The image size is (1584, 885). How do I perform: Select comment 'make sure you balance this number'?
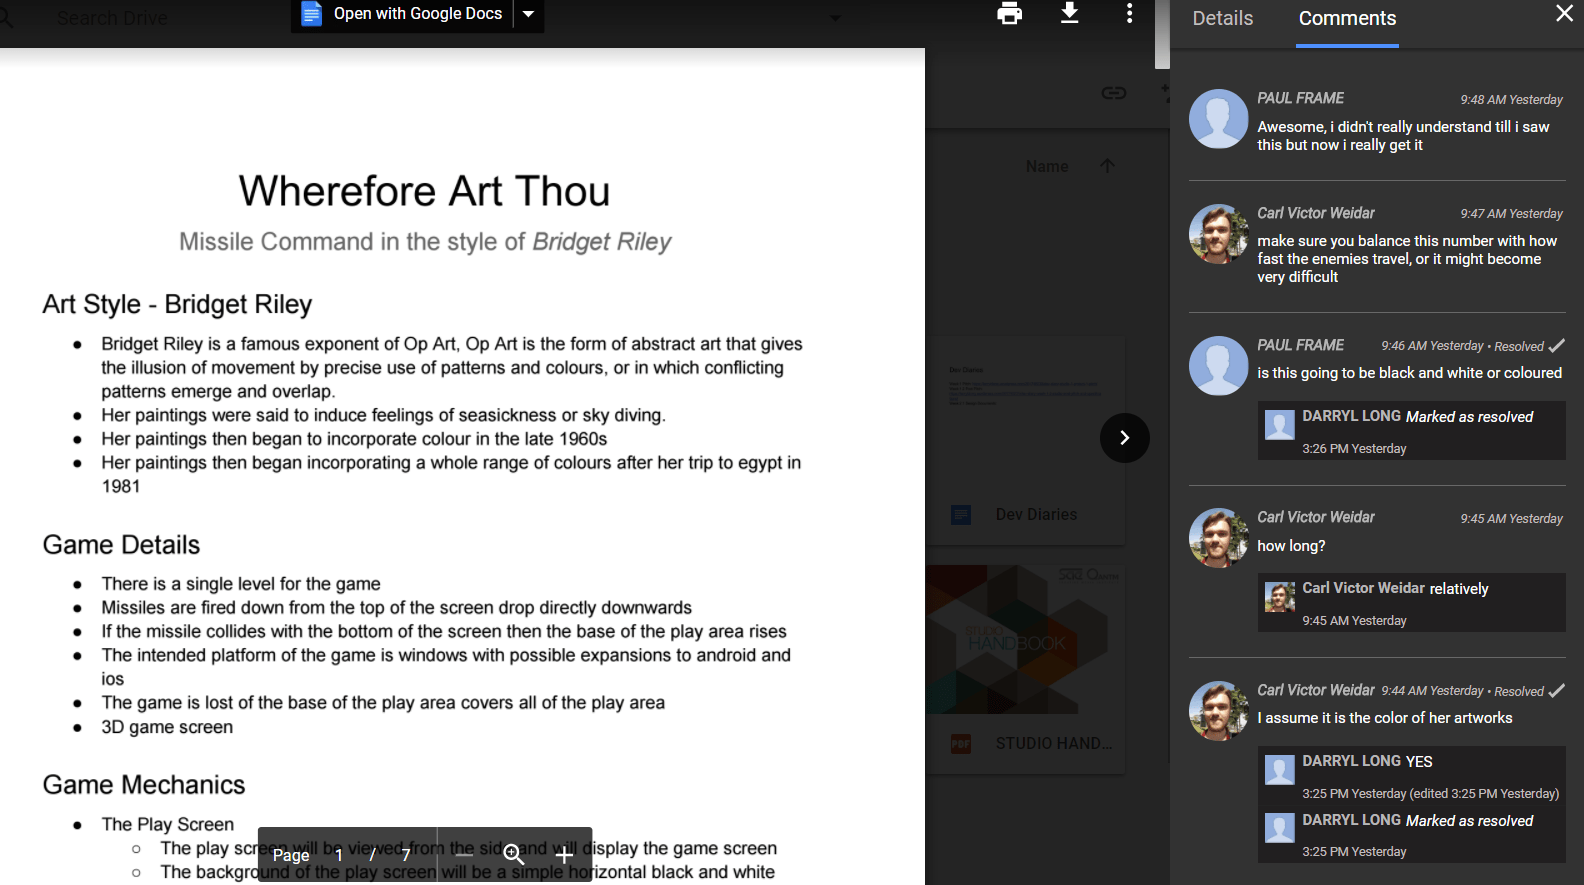[1407, 259]
